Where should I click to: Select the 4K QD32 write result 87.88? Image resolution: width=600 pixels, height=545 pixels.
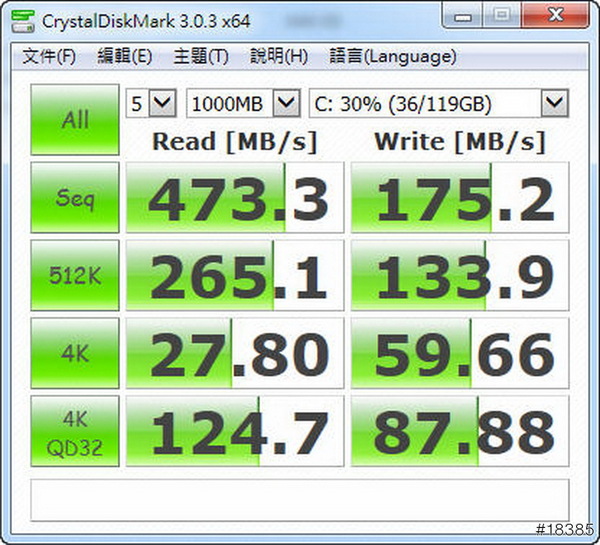460,431
